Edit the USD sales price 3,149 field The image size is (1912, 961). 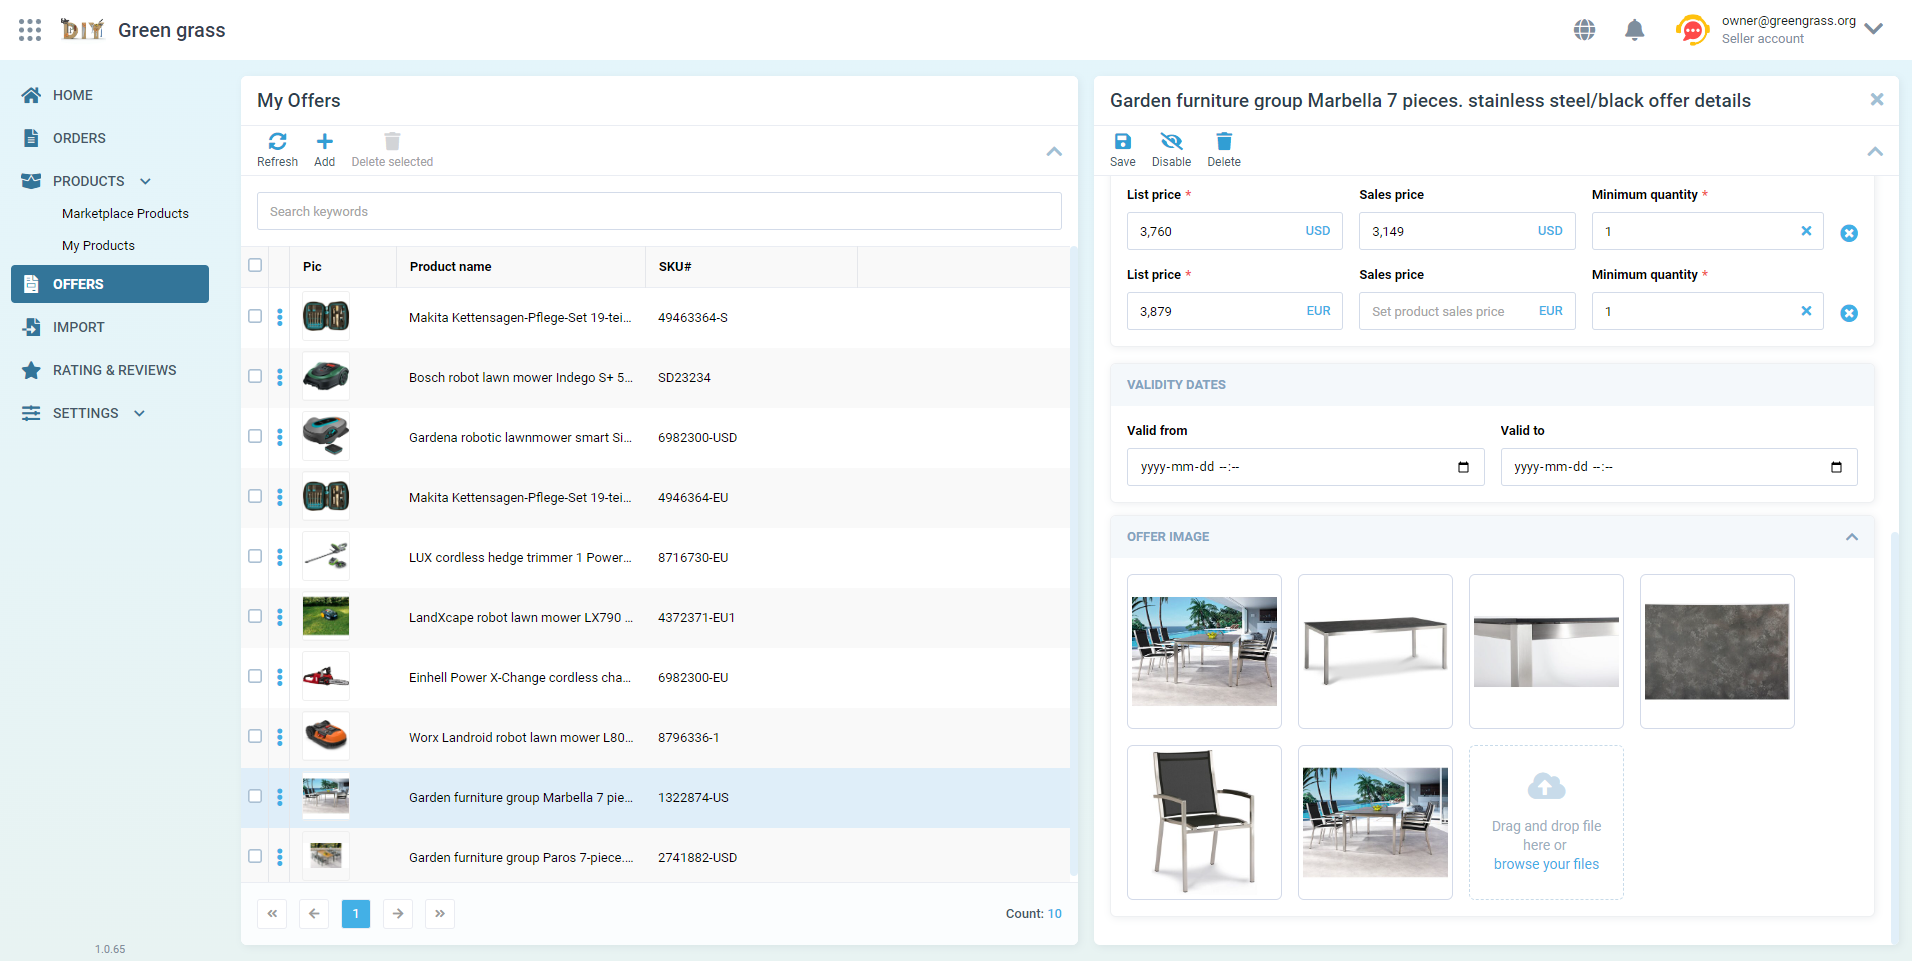point(1467,231)
